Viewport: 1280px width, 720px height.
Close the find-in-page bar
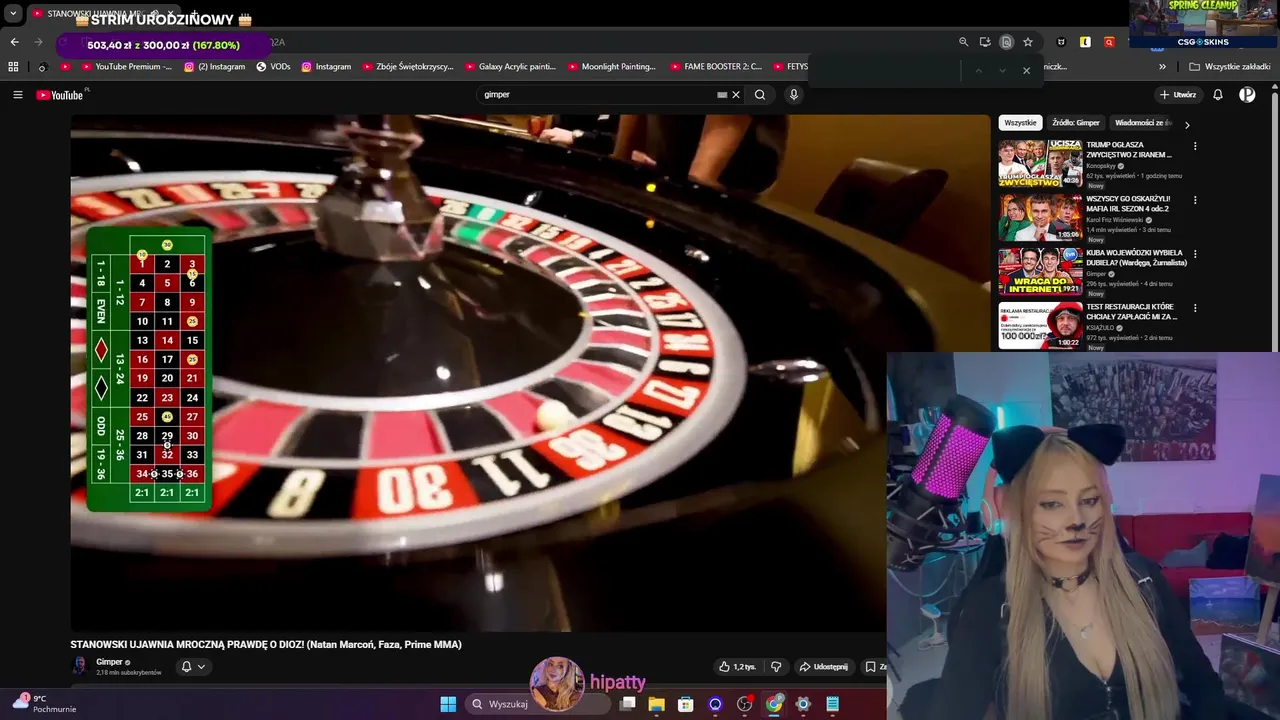coord(1026,70)
